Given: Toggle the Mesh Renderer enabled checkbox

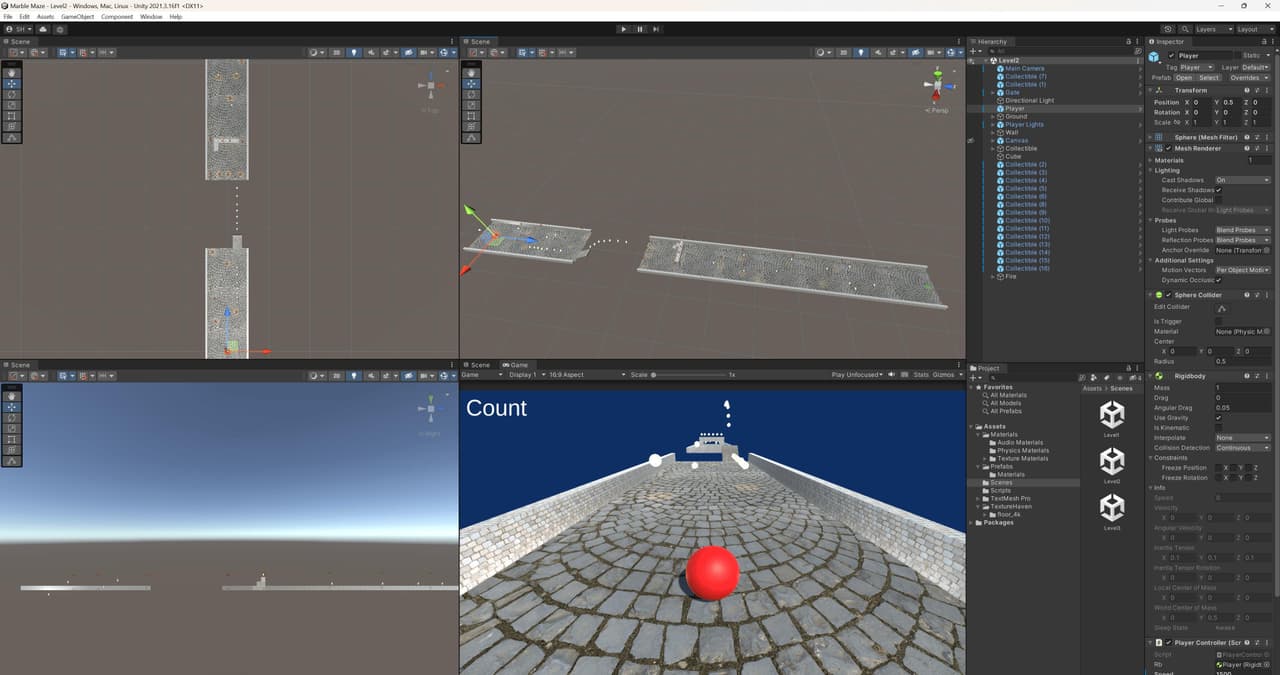Looking at the screenshot, I should pyautogui.click(x=1168, y=148).
